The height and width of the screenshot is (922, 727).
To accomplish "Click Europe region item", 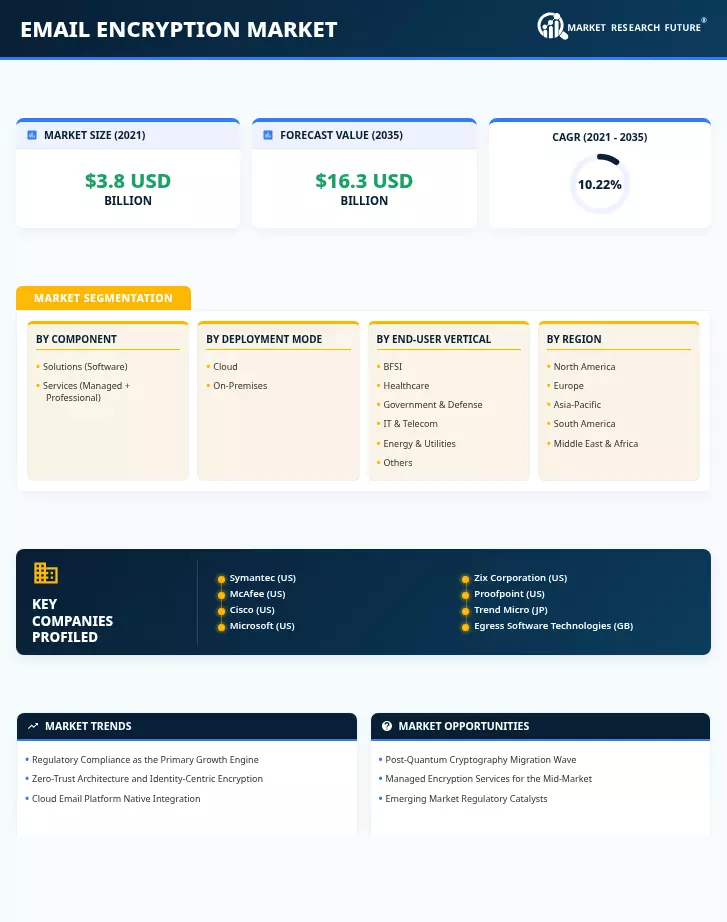I will (x=568, y=386).
